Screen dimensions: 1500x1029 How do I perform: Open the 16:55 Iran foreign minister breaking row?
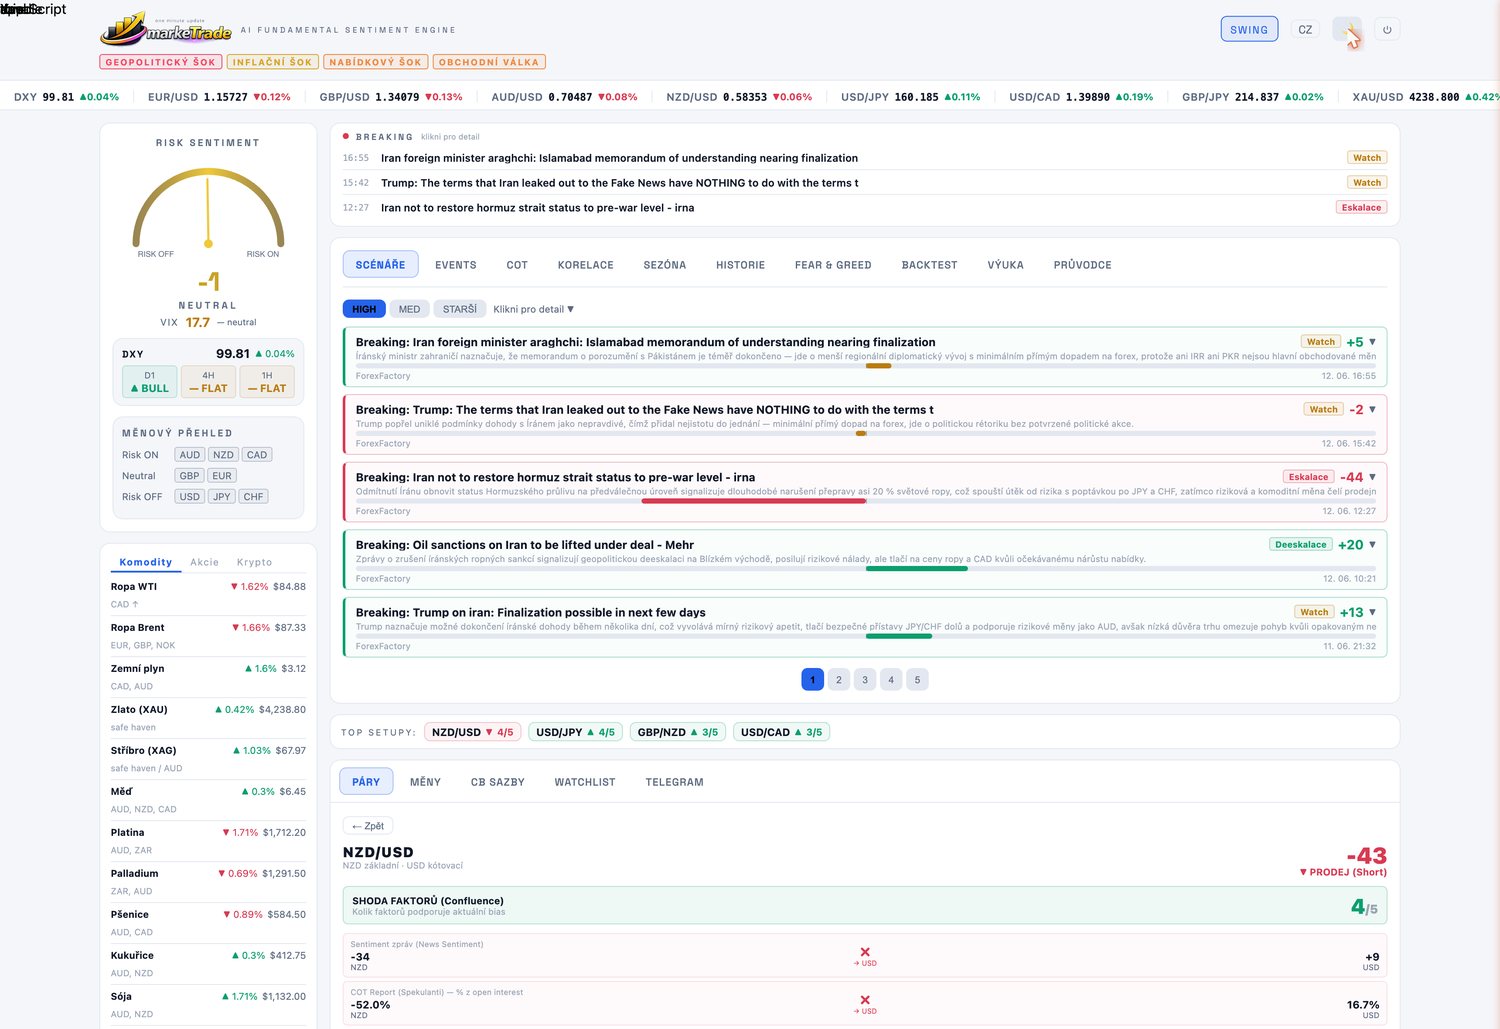click(865, 158)
